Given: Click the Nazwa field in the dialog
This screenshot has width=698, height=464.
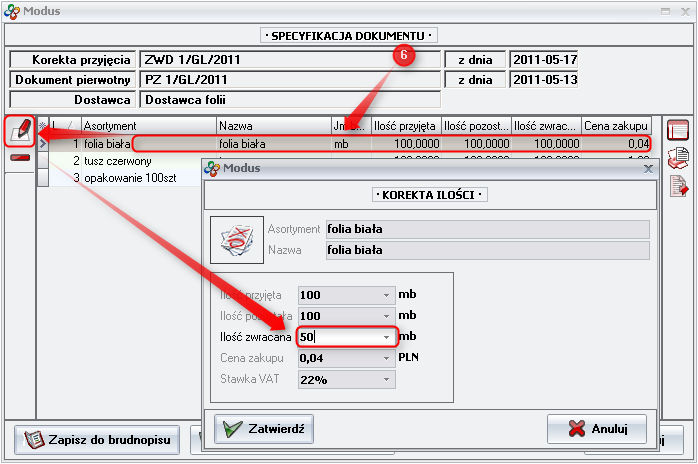Looking at the screenshot, I should click(487, 250).
